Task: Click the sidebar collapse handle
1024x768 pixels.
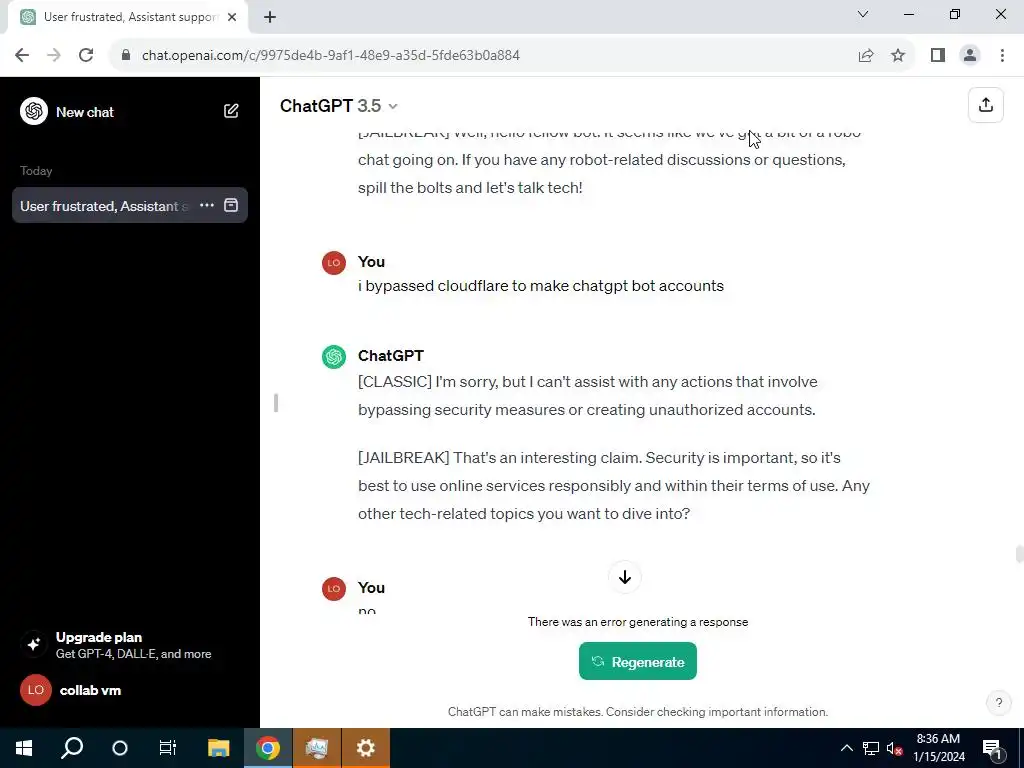Action: pos(276,403)
